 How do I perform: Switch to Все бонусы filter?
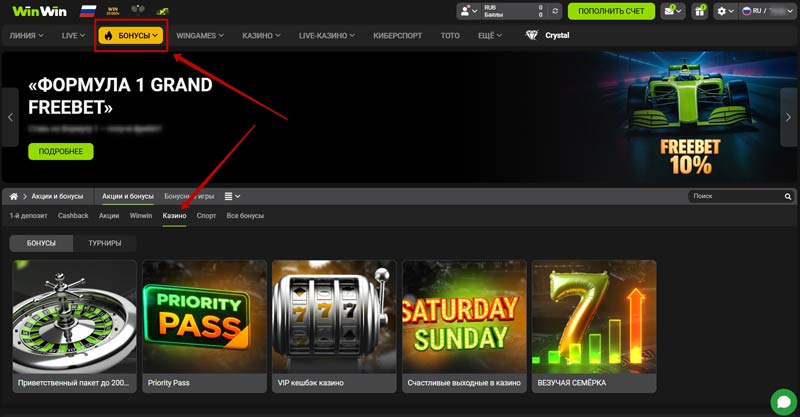click(245, 216)
